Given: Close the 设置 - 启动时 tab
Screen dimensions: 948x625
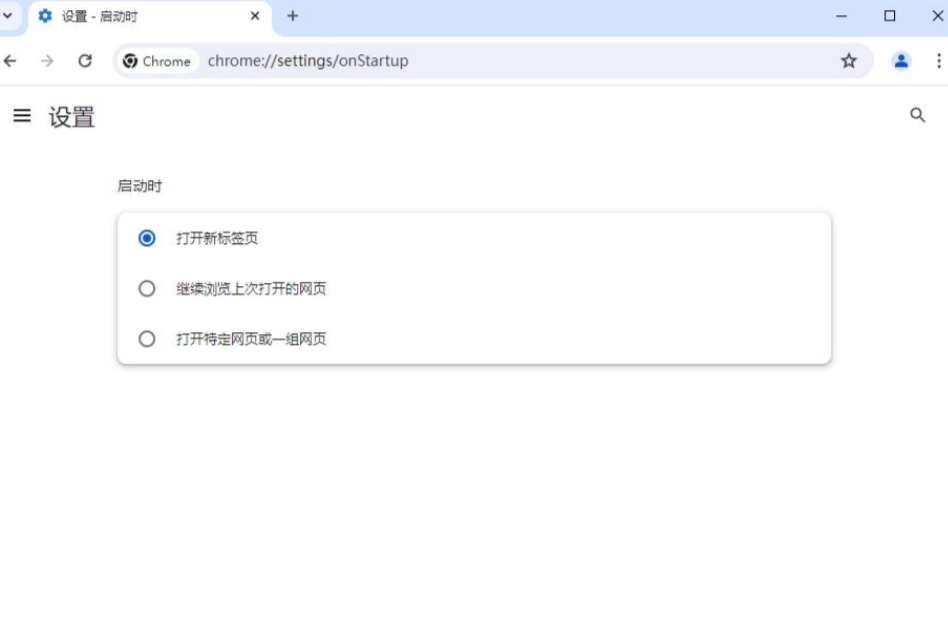Looking at the screenshot, I should tap(255, 16).
